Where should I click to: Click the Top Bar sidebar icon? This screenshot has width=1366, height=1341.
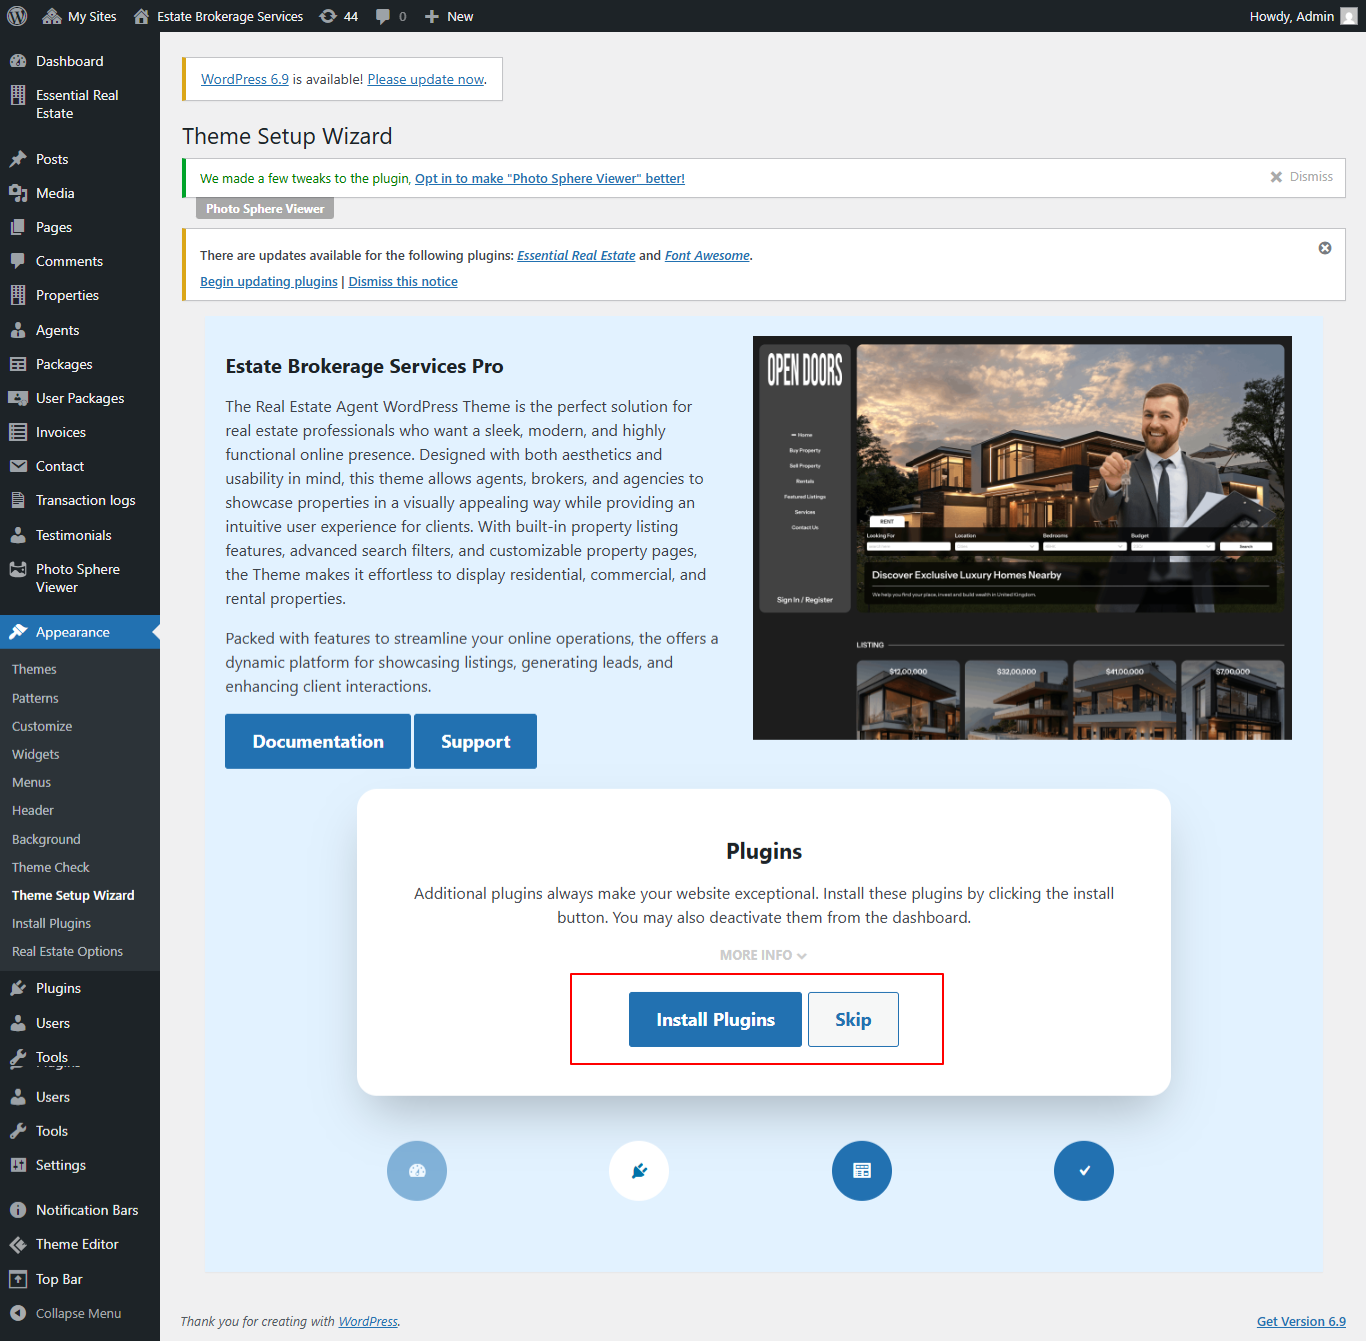point(20,1278)
